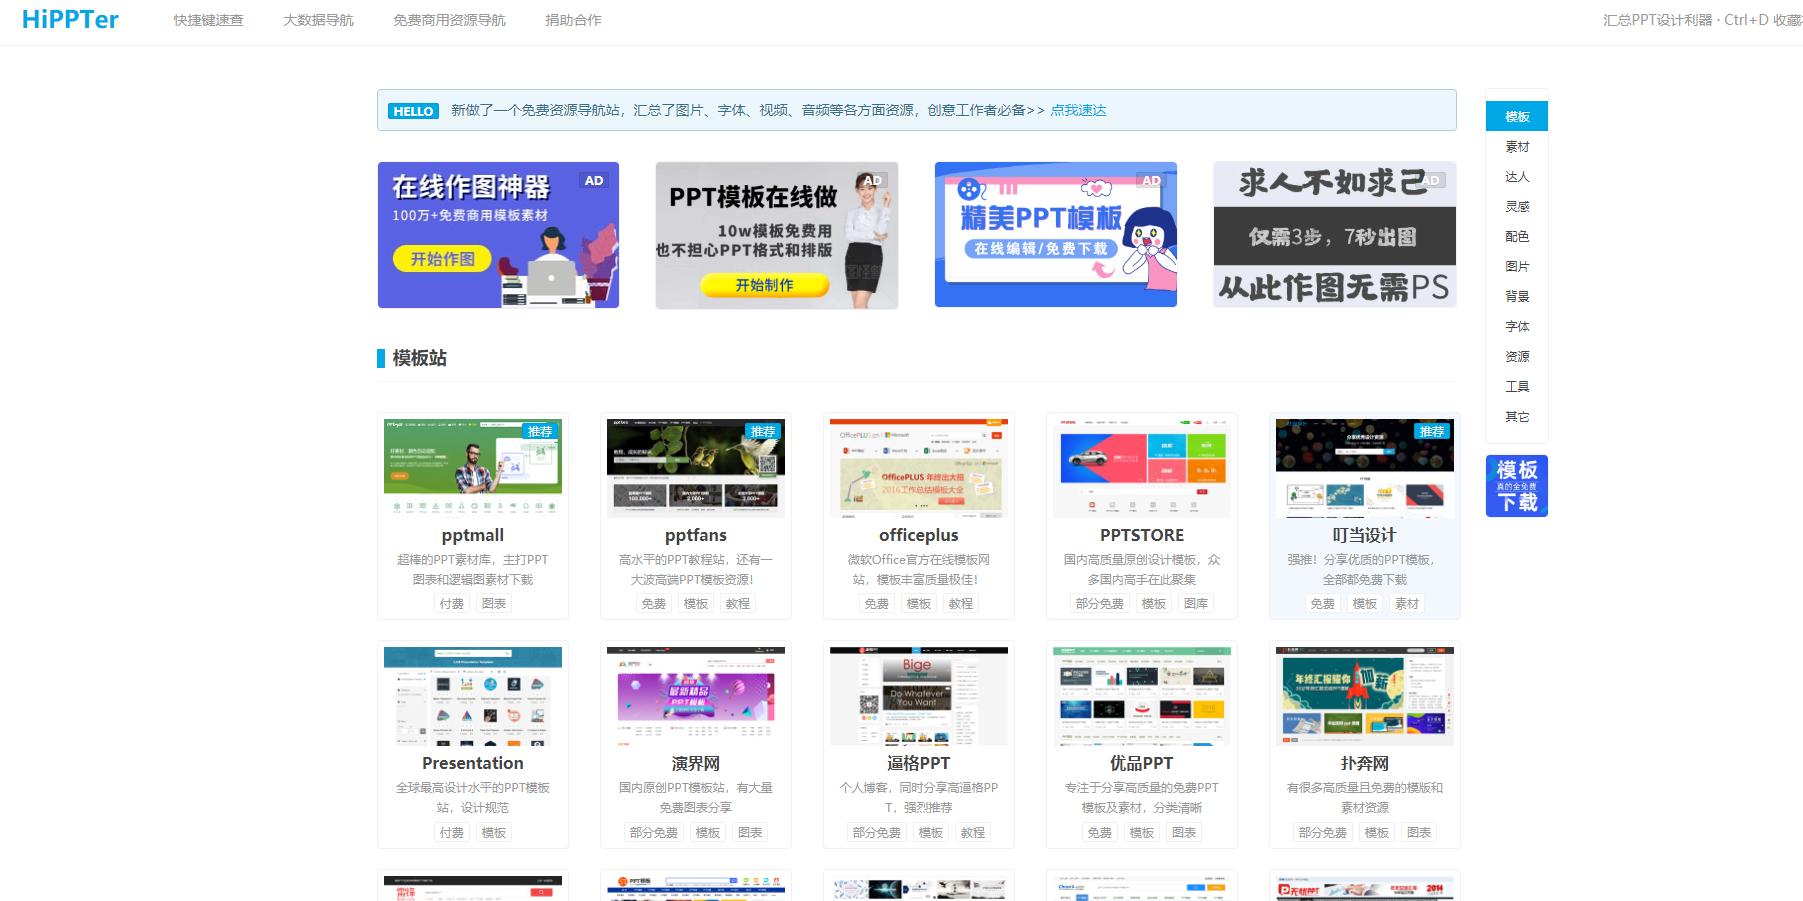Screen dimensions: 1803x901
Task: Open the 大数据导航 menu item
Action: click(x=318, y=19)
